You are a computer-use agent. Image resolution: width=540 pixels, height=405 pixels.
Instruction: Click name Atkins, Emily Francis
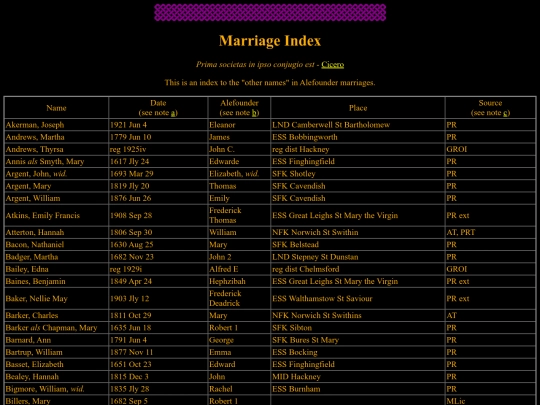[43, 216]
